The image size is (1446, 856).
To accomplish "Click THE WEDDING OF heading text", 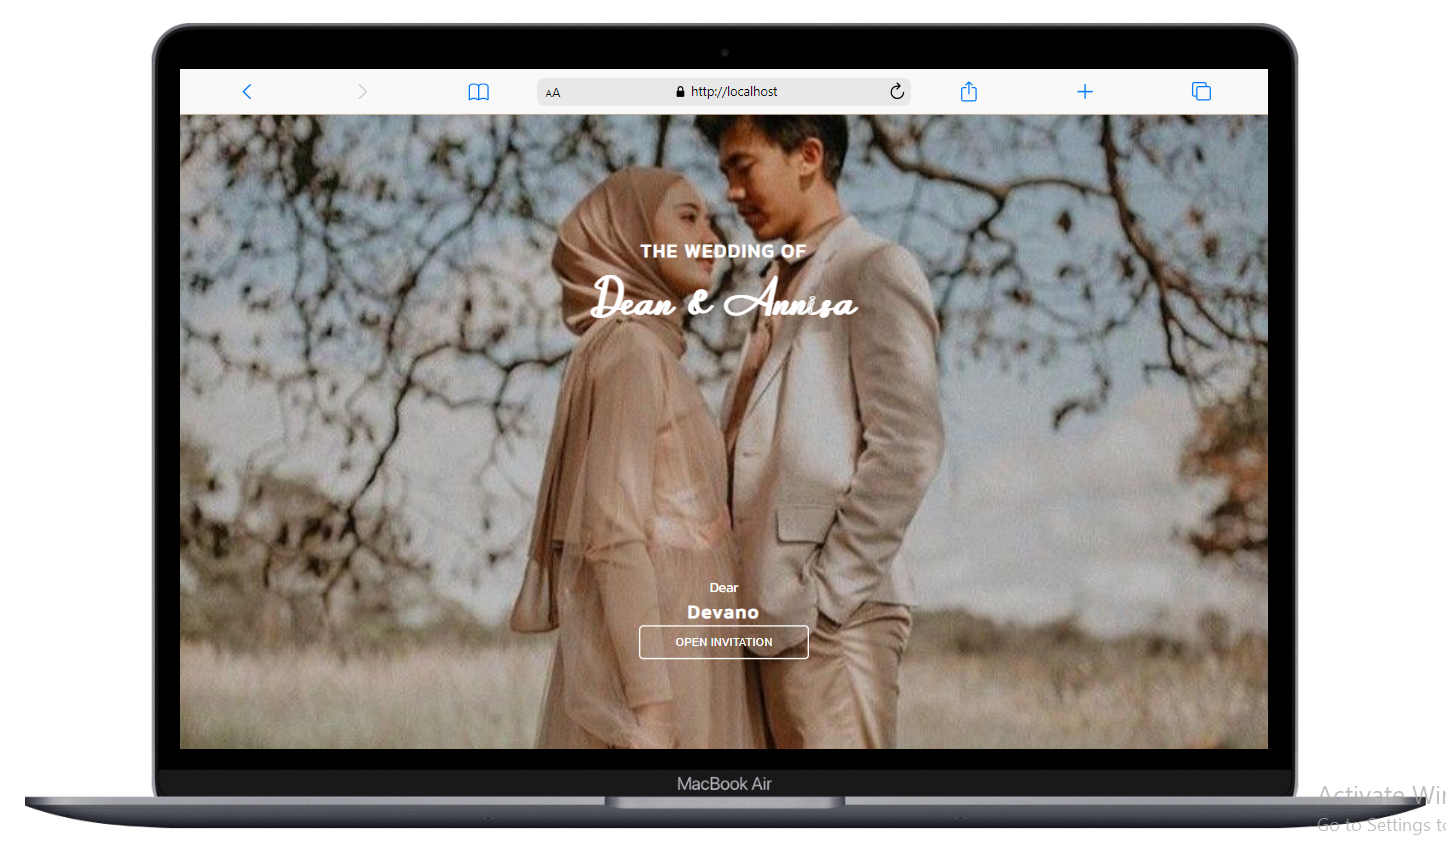I will [x=723, y=251].
